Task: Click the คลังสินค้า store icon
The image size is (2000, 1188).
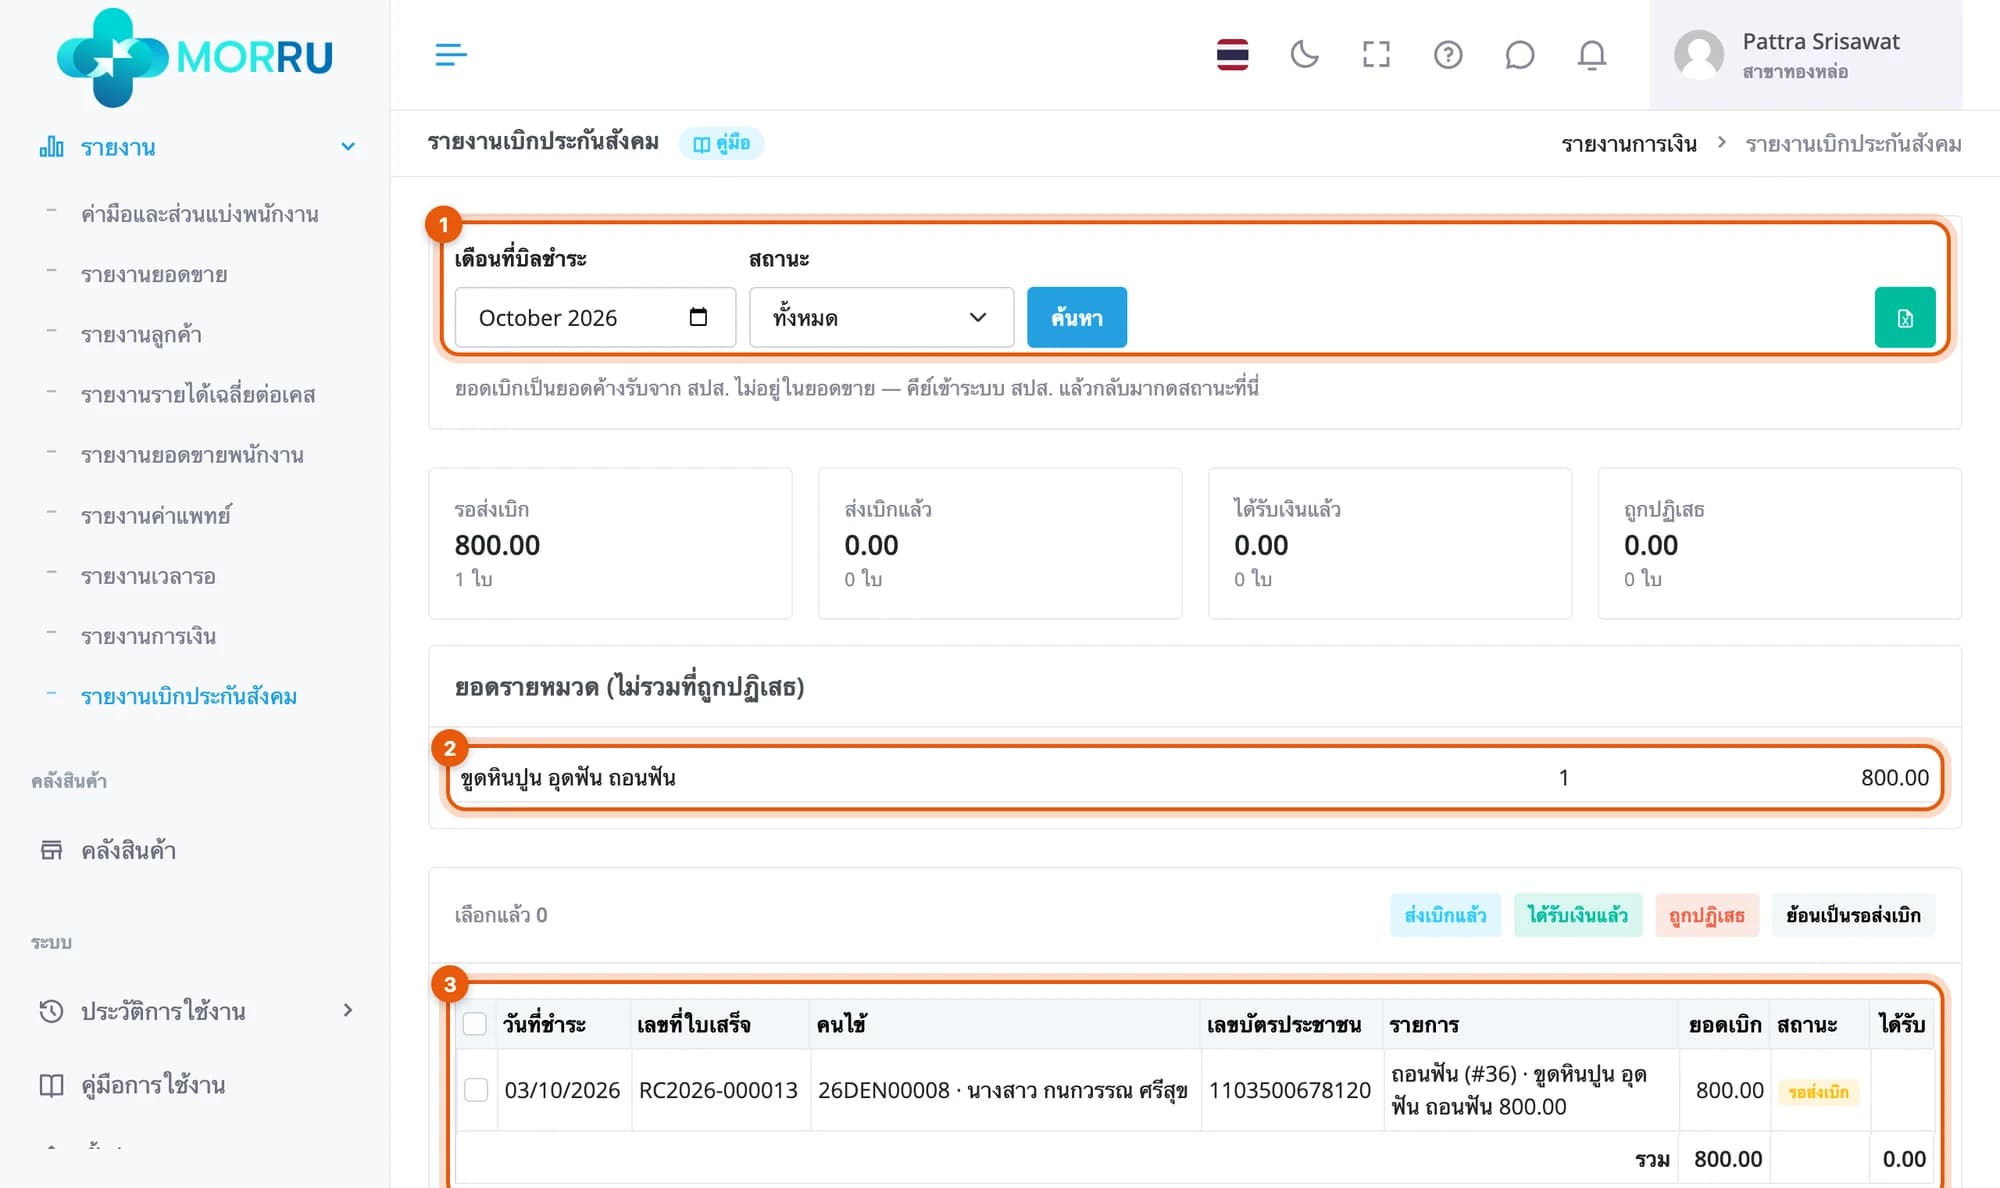Action: click(51, 850)
